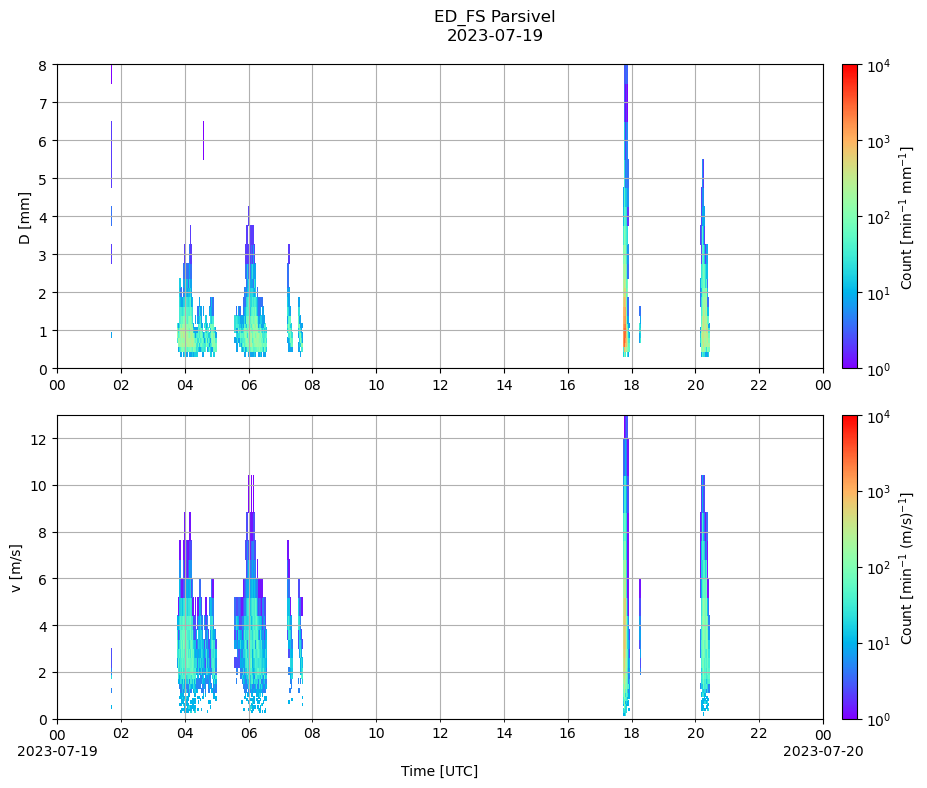Click the '5' tick on the D axis
The image size is (927, 788).
point(43,179)
